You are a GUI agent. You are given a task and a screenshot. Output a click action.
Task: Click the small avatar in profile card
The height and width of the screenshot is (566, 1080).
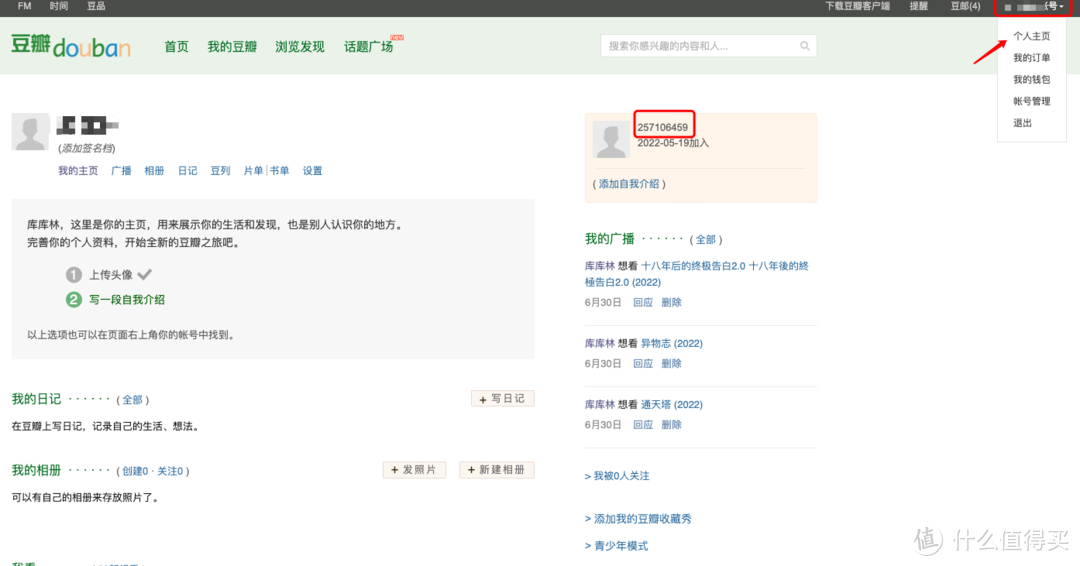coord(611,140)
